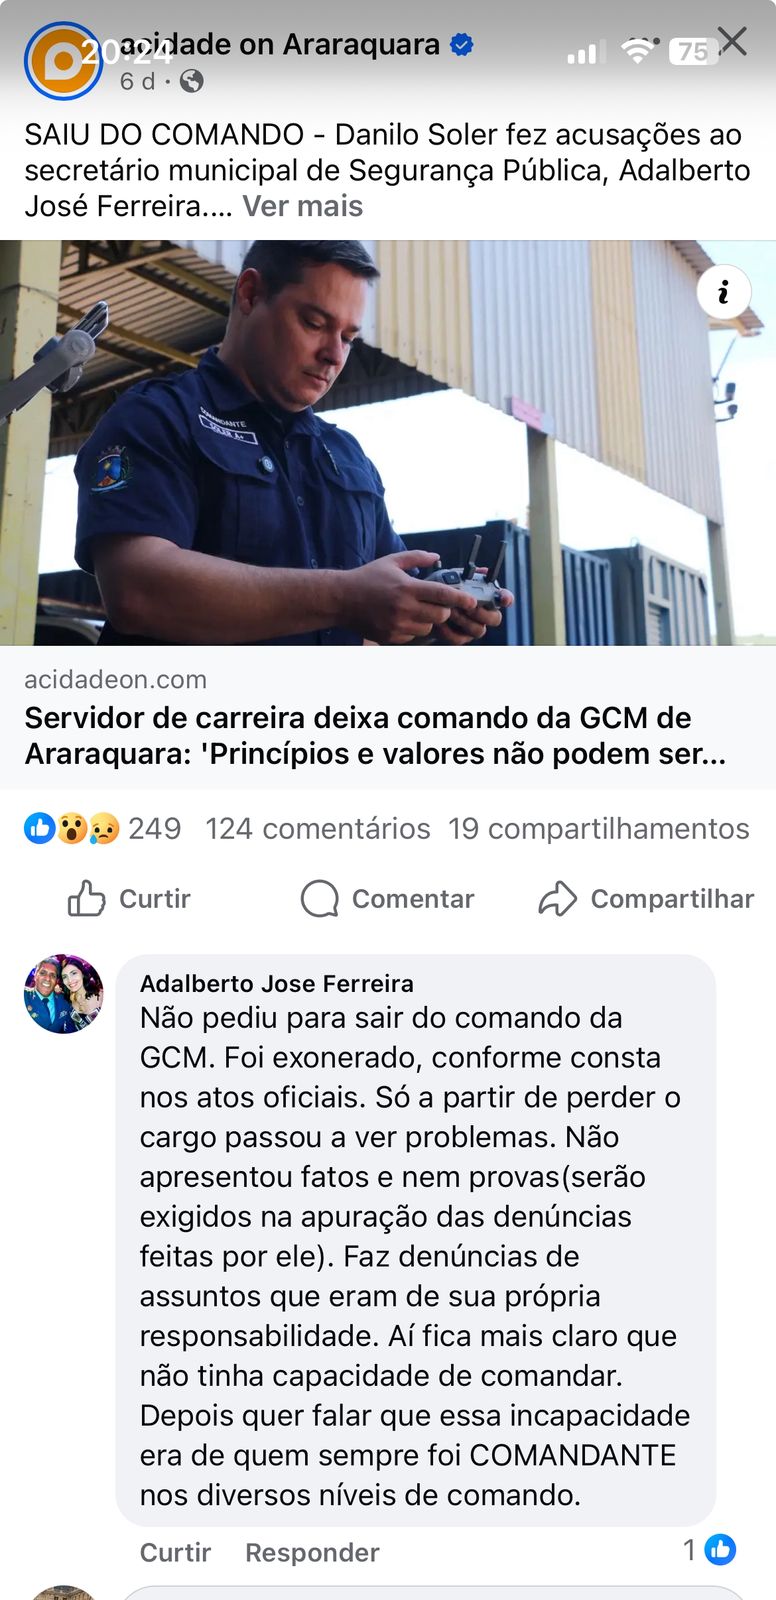Screen dimensions: 776x1600
Task: Click the Comentar speech bubble icon
Action: pyautogui.click(x=319, y=898)
